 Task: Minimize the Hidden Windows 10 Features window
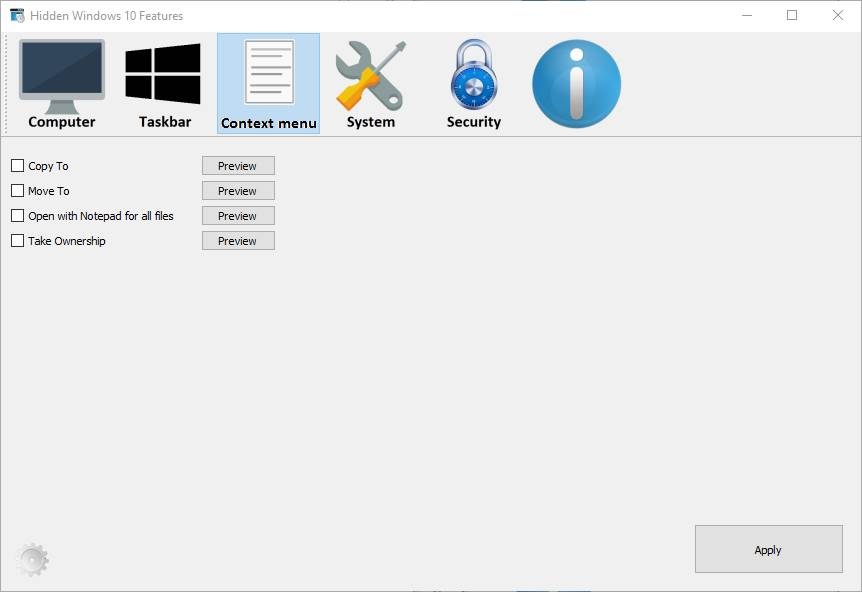point(747,15)
